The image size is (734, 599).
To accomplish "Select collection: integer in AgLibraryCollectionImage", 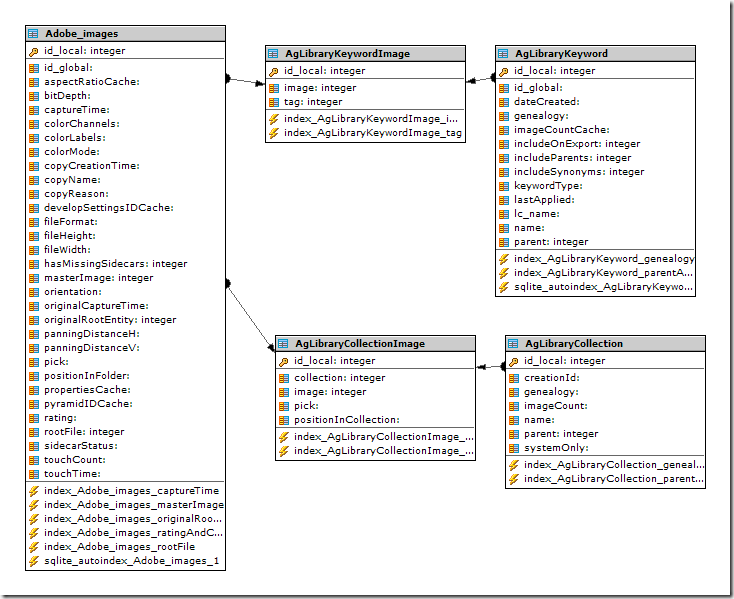I will click(339, 378).
